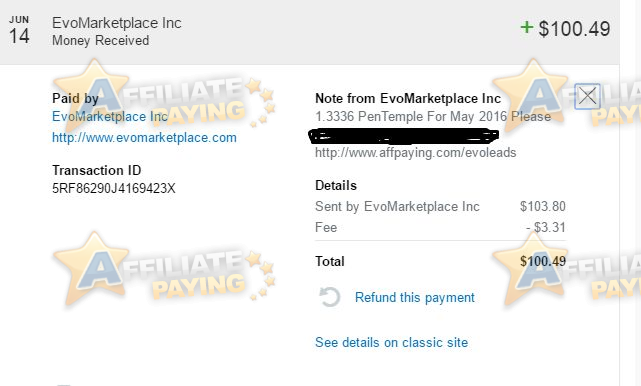Click the blacked-out redacted note line
Viewport: 641px width, 386px height.
[x=403, y=136]
